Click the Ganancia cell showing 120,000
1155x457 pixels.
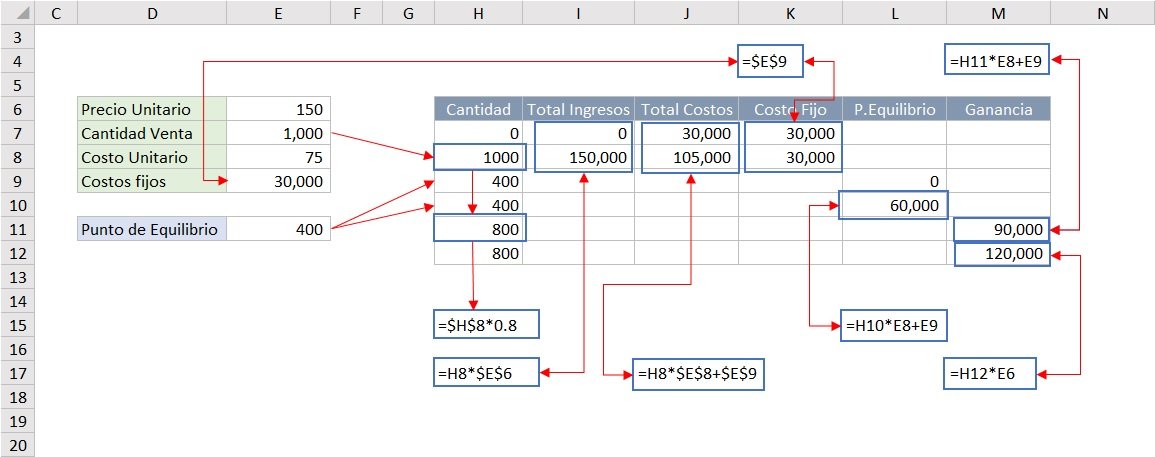[x=1001, y=254]
